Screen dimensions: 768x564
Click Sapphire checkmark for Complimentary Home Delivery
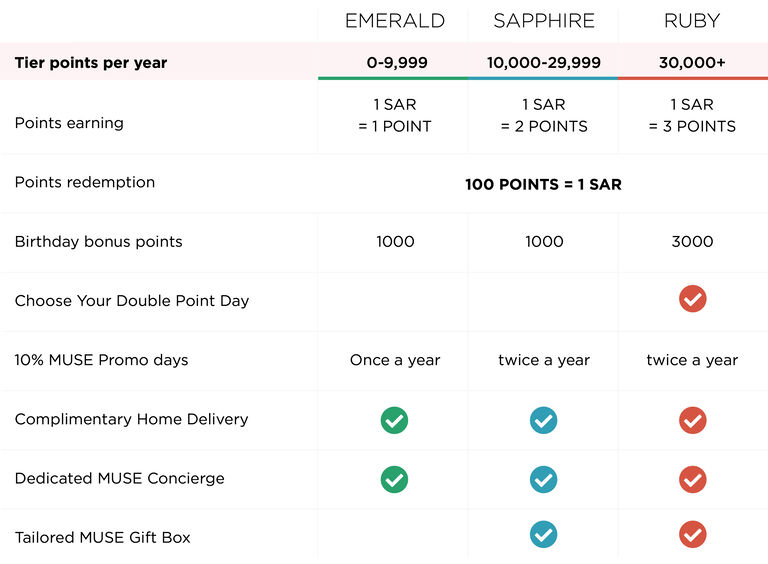[x=543, y=420]
